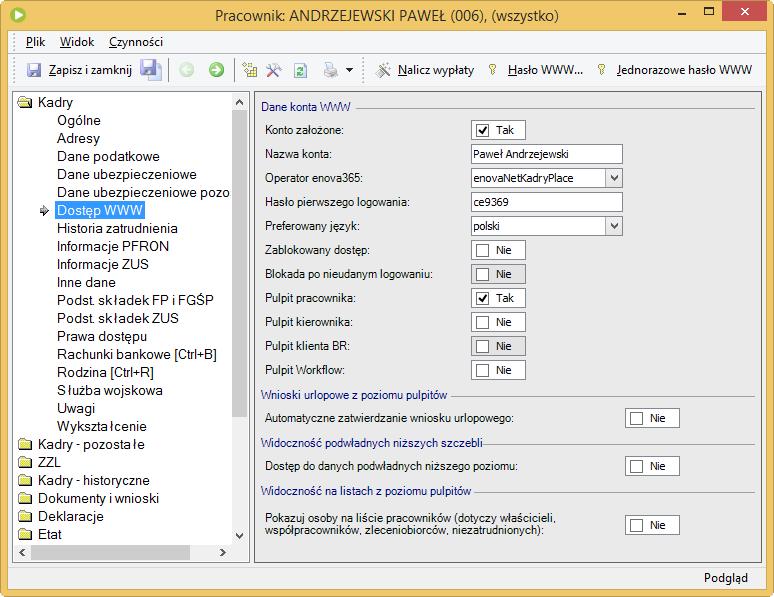Uncheck the Pulpit pracownika checkbox
Image resolution: width=774 pixels, height=597 pixels.
point(482,298)
